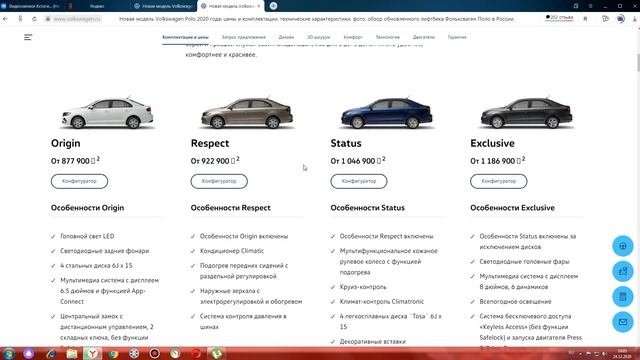640x360 pixels.
Task: Click the 'Respect' trim heading
Action: click(210, 143)
